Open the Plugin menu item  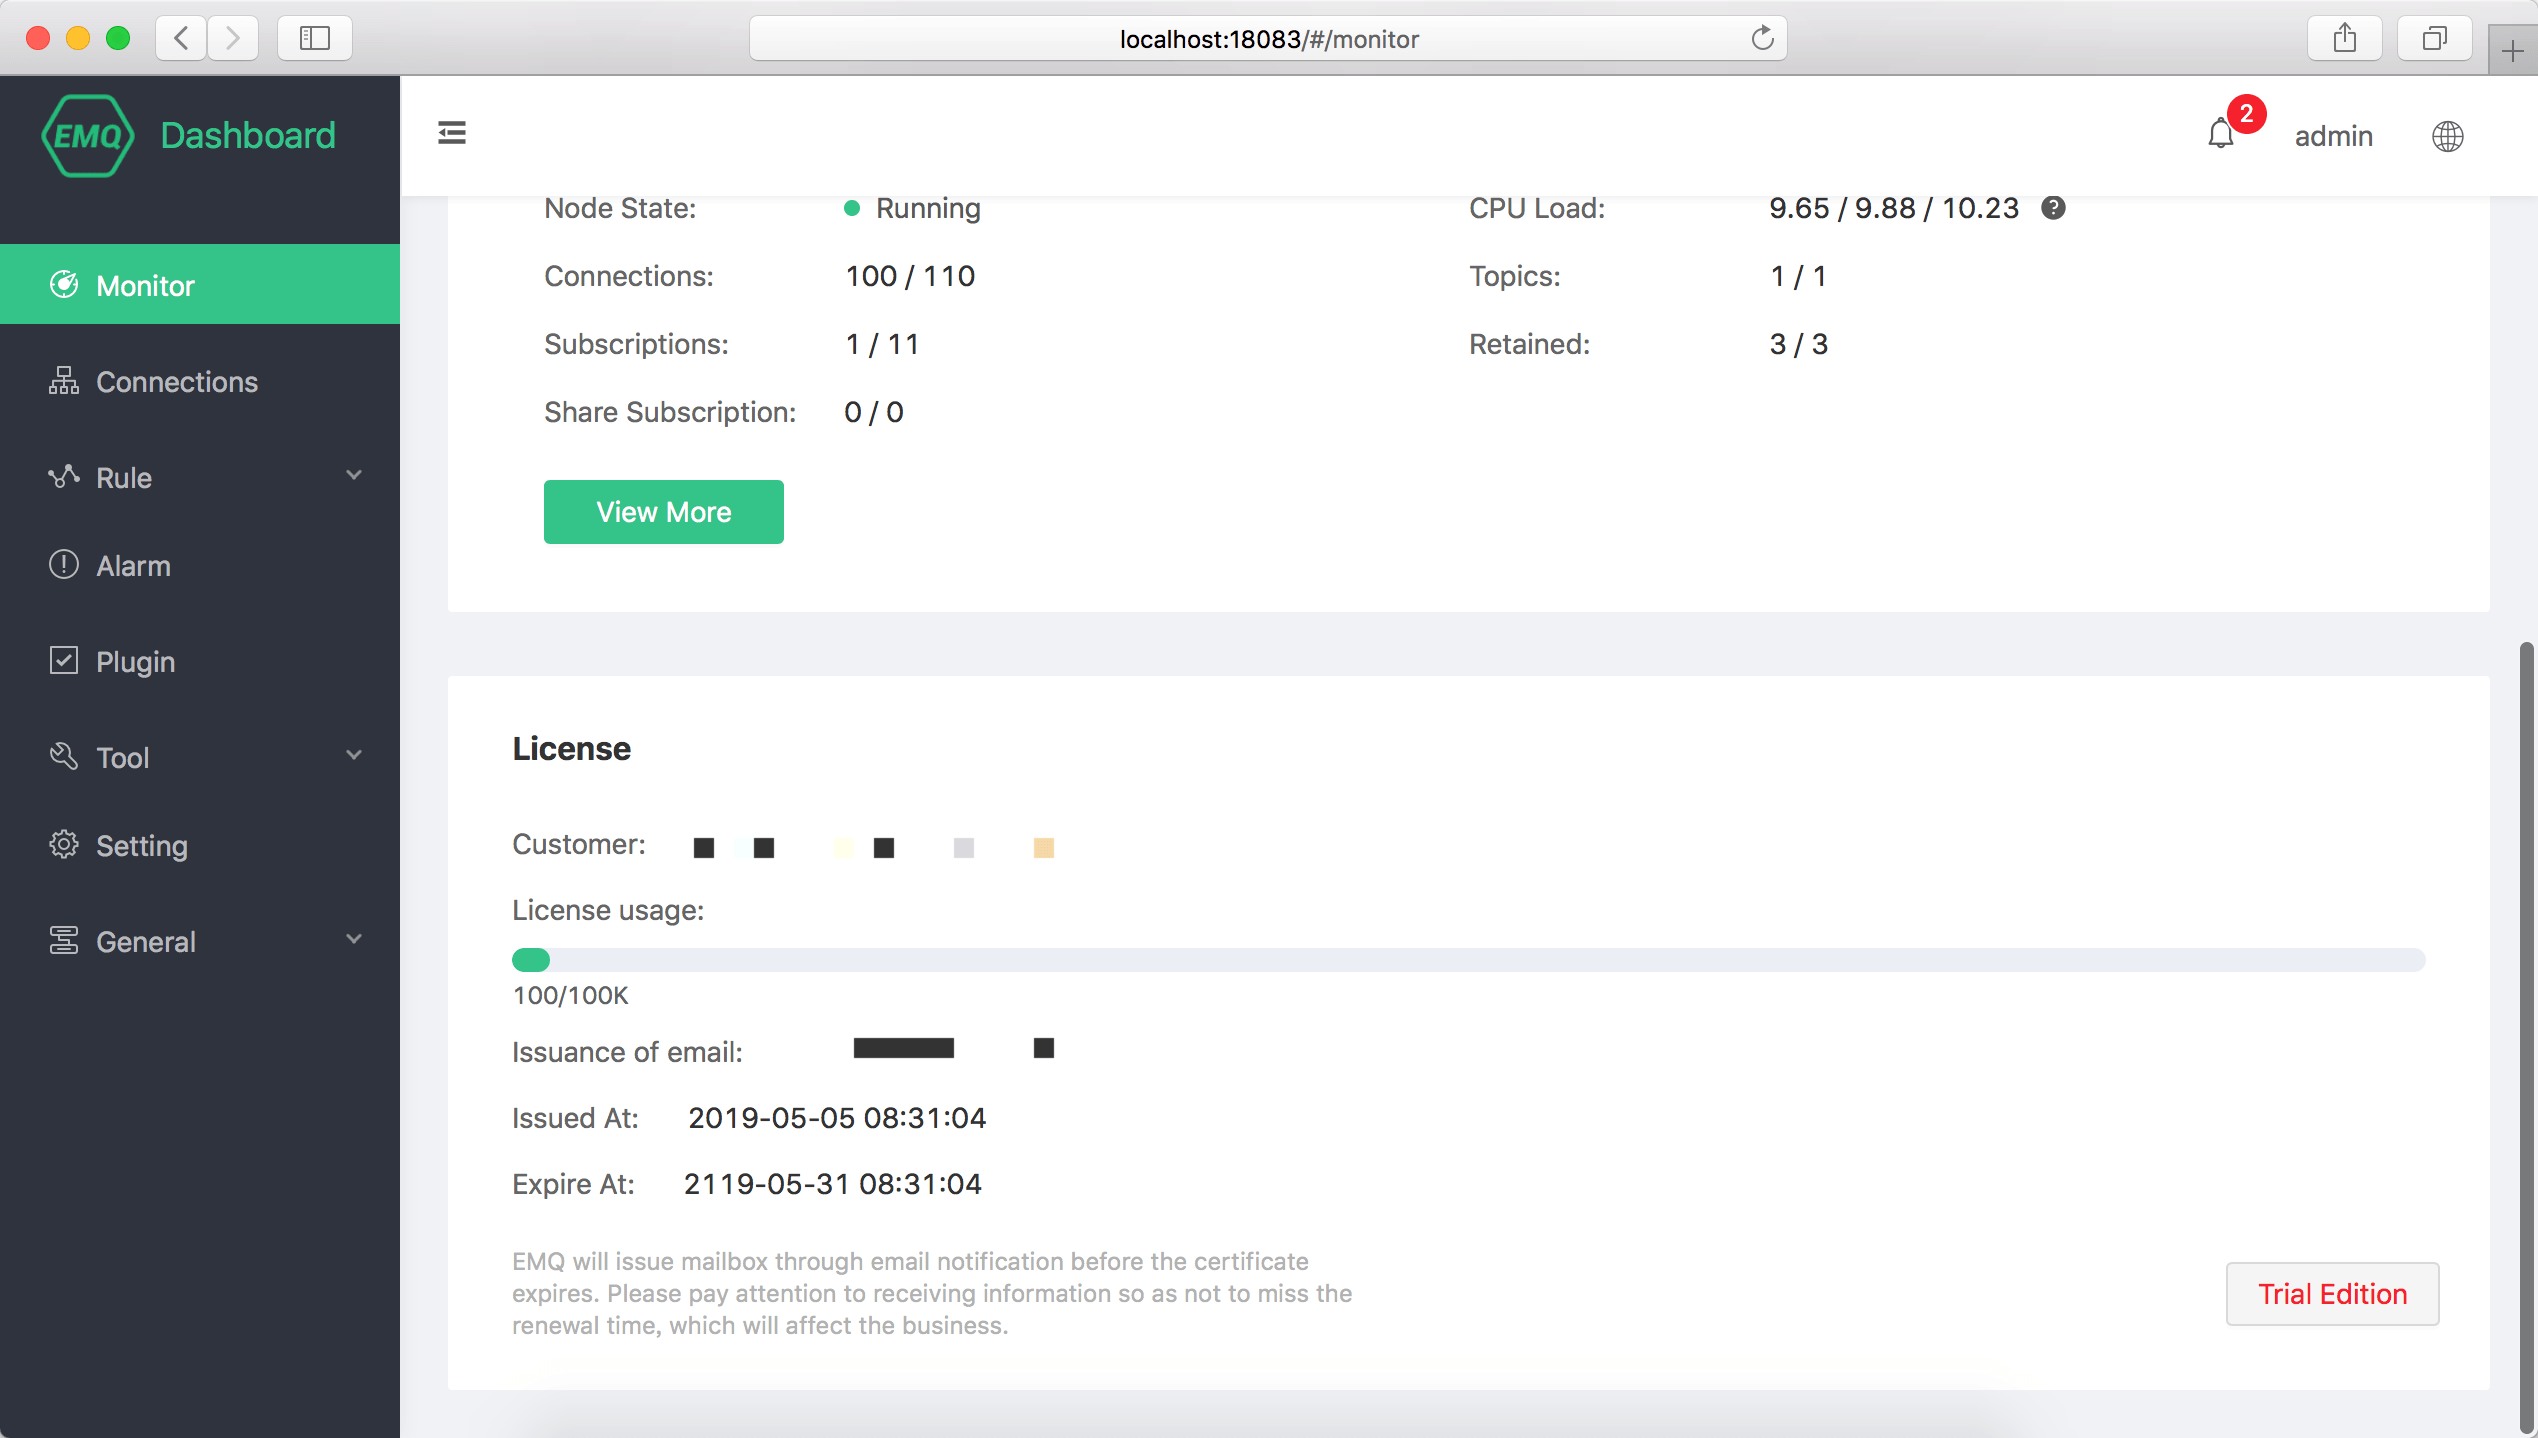pos(135,662)
